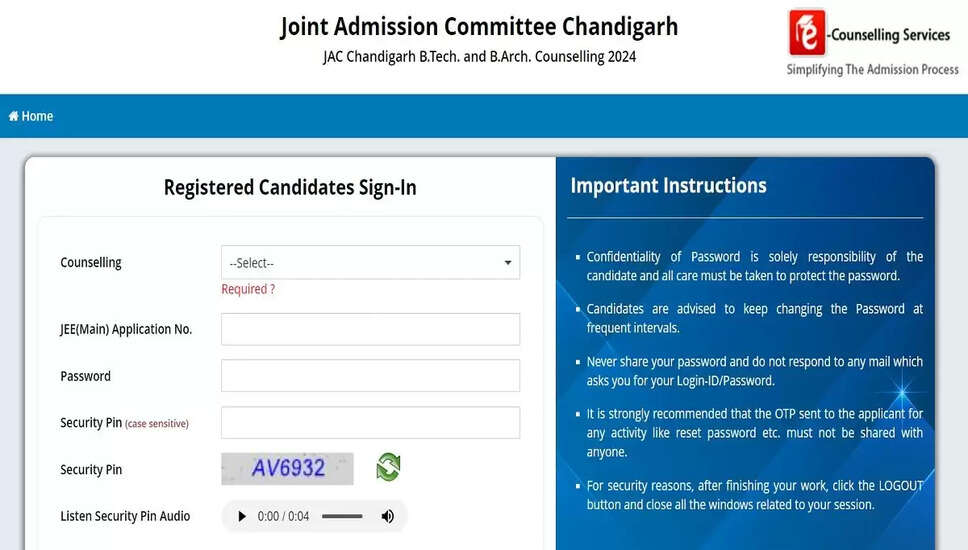
Task: Open the Home menu link text
Action: coord(37,116)
